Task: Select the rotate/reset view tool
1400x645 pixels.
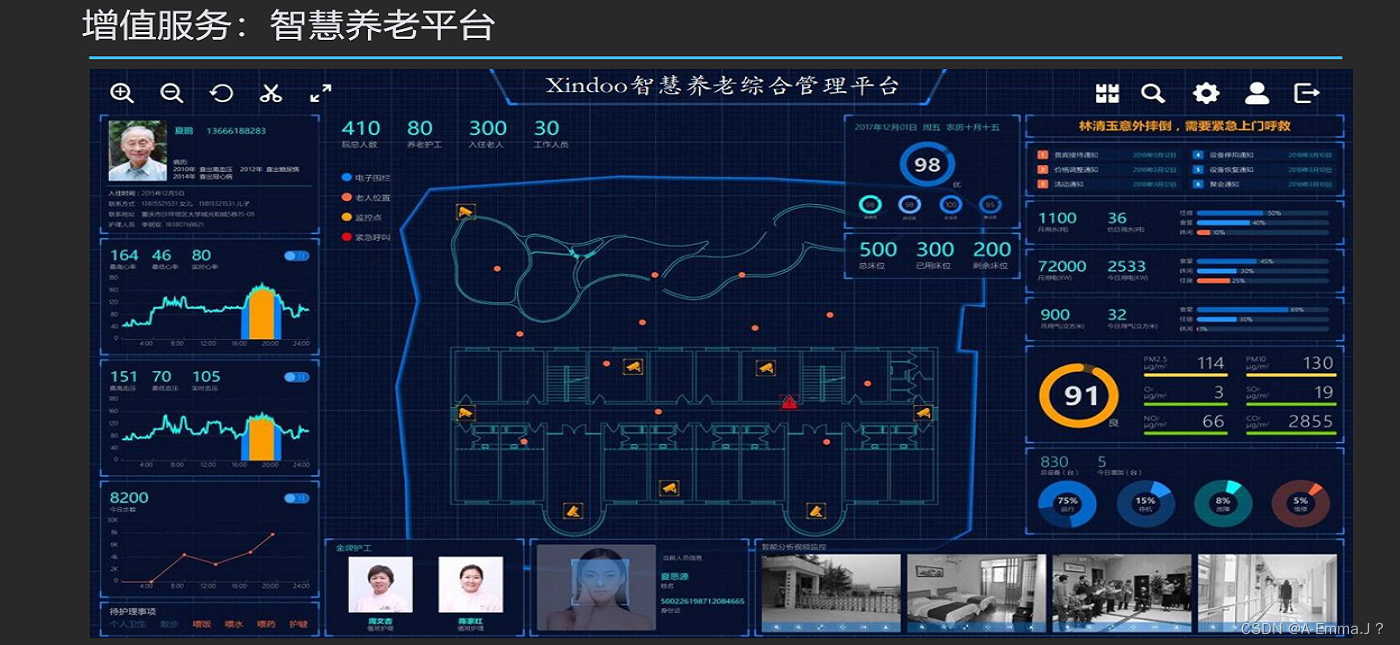Action: [222, 92]
